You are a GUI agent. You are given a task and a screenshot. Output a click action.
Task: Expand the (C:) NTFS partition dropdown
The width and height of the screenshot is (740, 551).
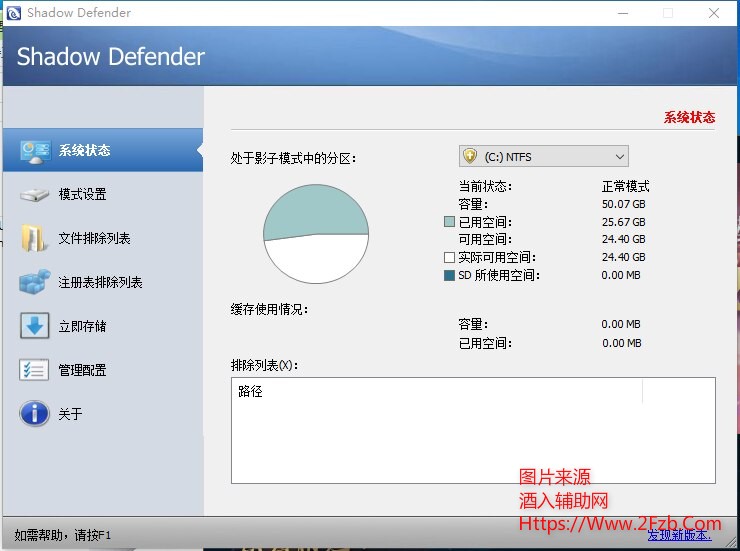544,156
